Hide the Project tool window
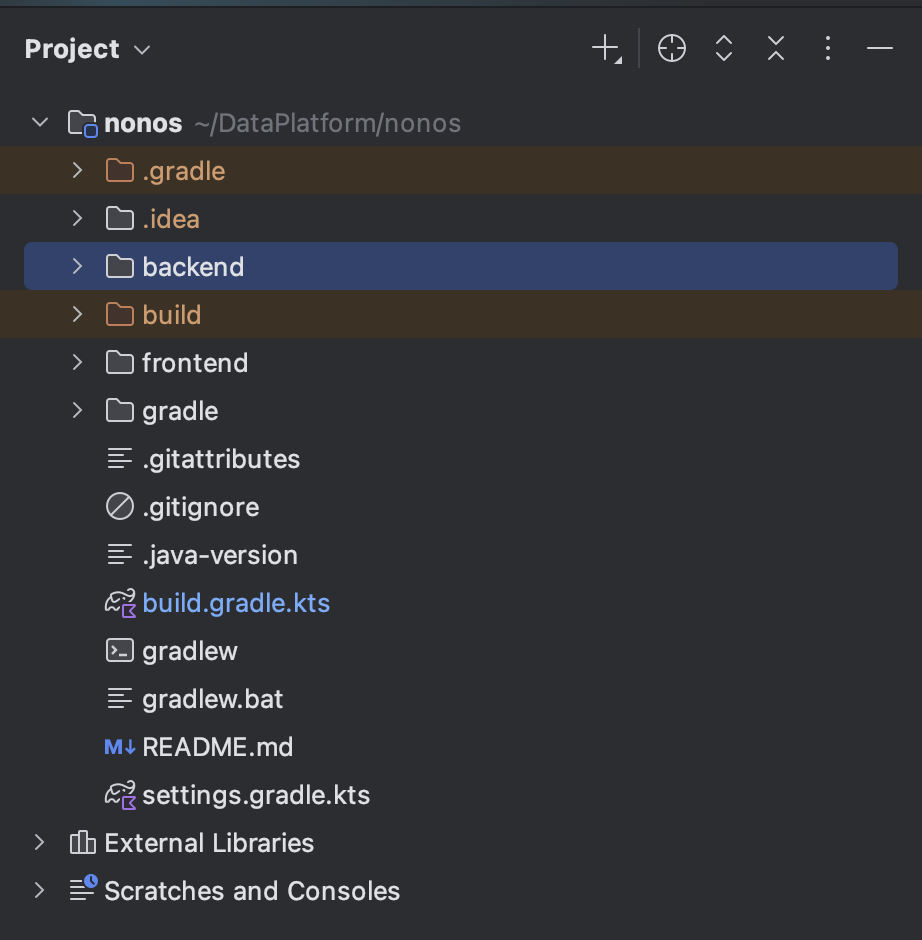This screenshot has height=940, width=922. [x=879, y=49]
